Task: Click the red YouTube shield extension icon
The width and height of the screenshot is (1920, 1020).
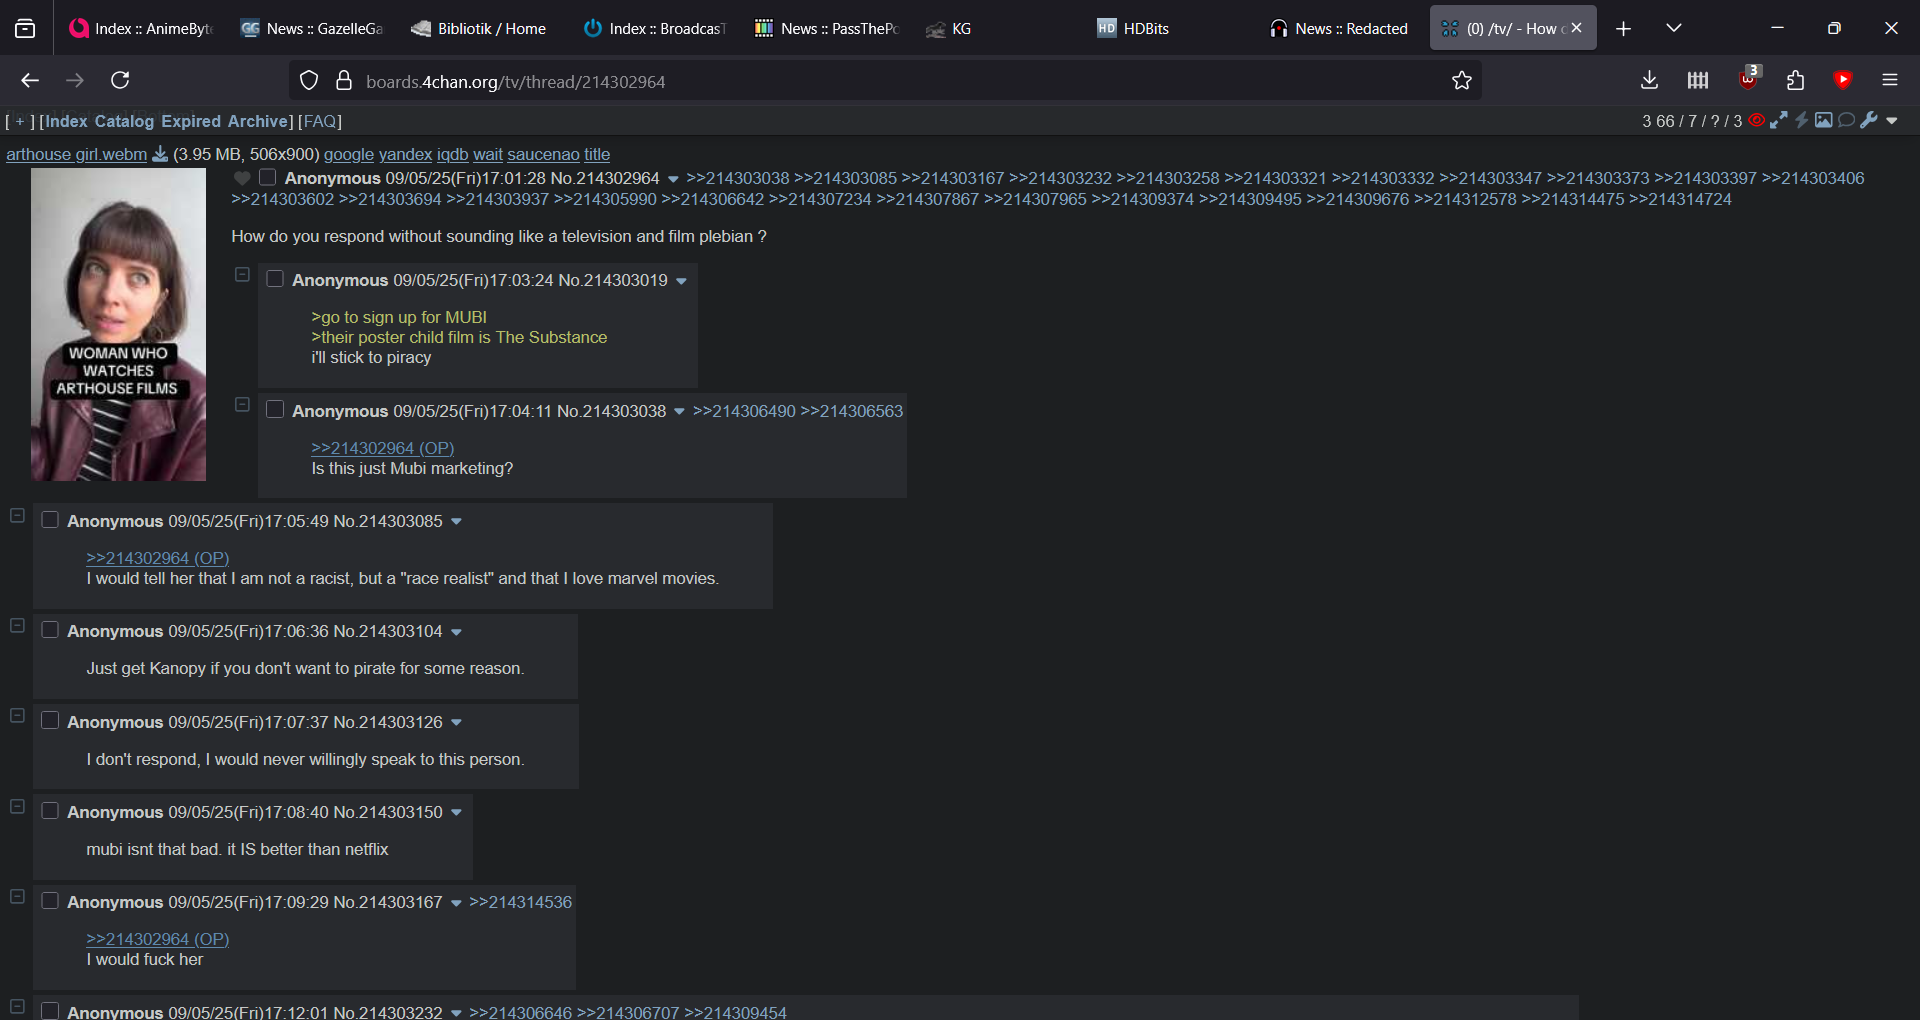Action: (x=1843, y=80)
